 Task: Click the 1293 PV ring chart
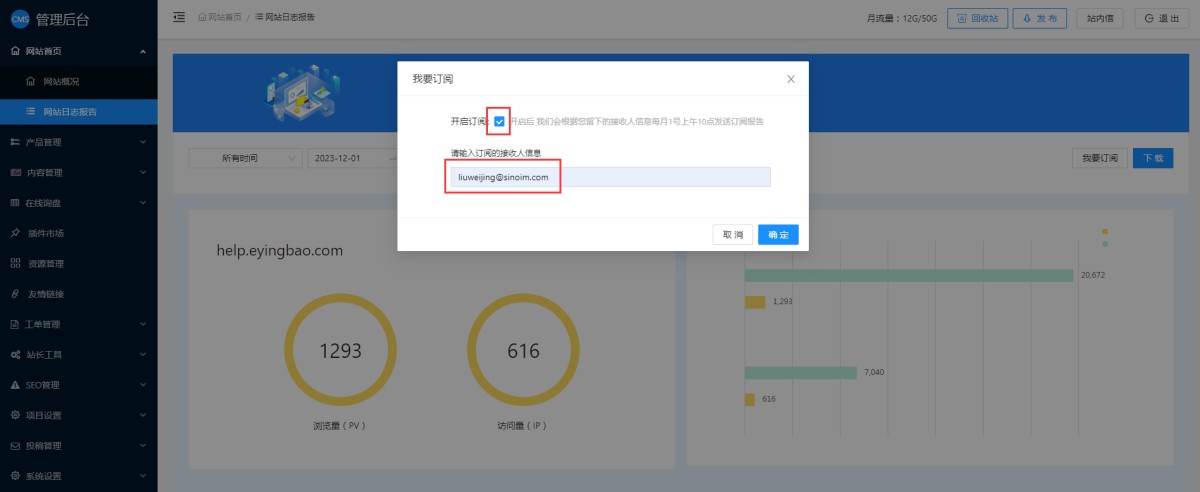pyautogui.click(x=340, y=350)
